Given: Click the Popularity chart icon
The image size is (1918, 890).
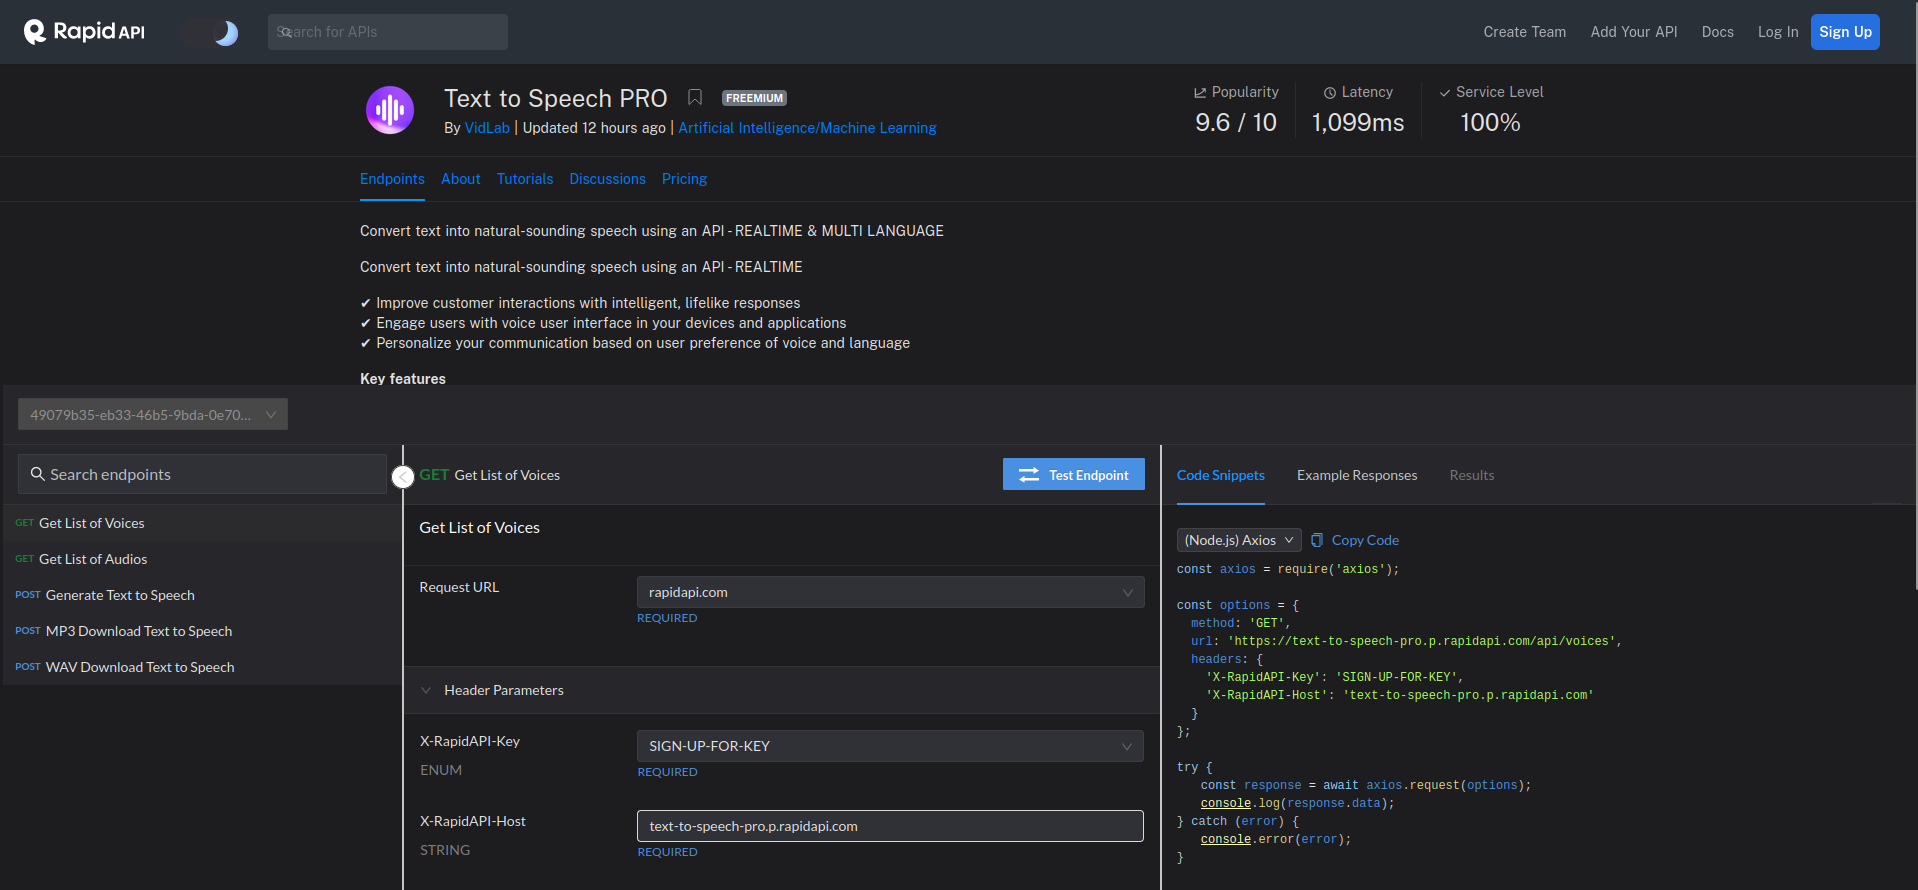Looking at the screenshot, I should tap(1200, 92).
